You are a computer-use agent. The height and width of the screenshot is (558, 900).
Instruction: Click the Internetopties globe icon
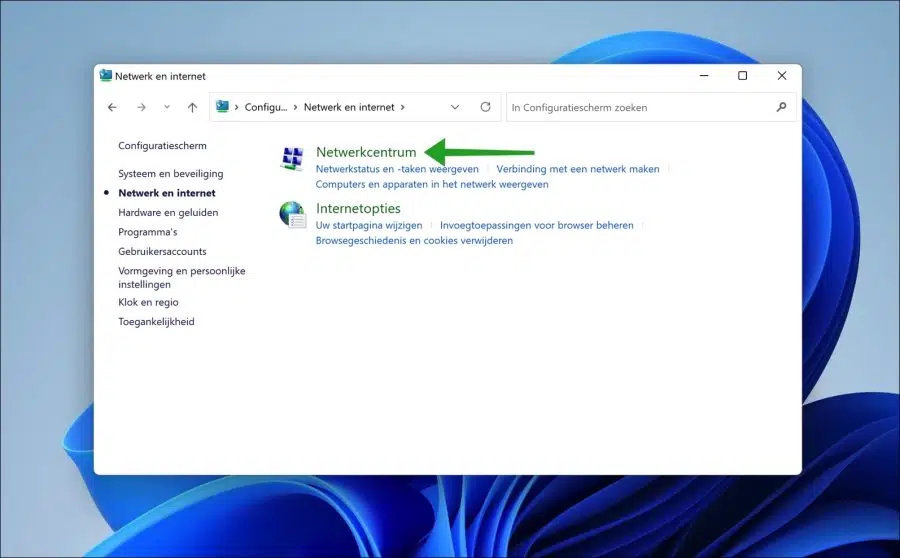tap(292, 215)
